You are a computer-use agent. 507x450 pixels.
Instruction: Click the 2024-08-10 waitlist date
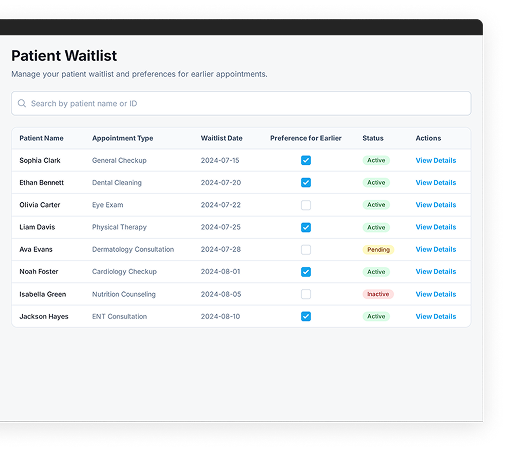[x=220, y=316]
